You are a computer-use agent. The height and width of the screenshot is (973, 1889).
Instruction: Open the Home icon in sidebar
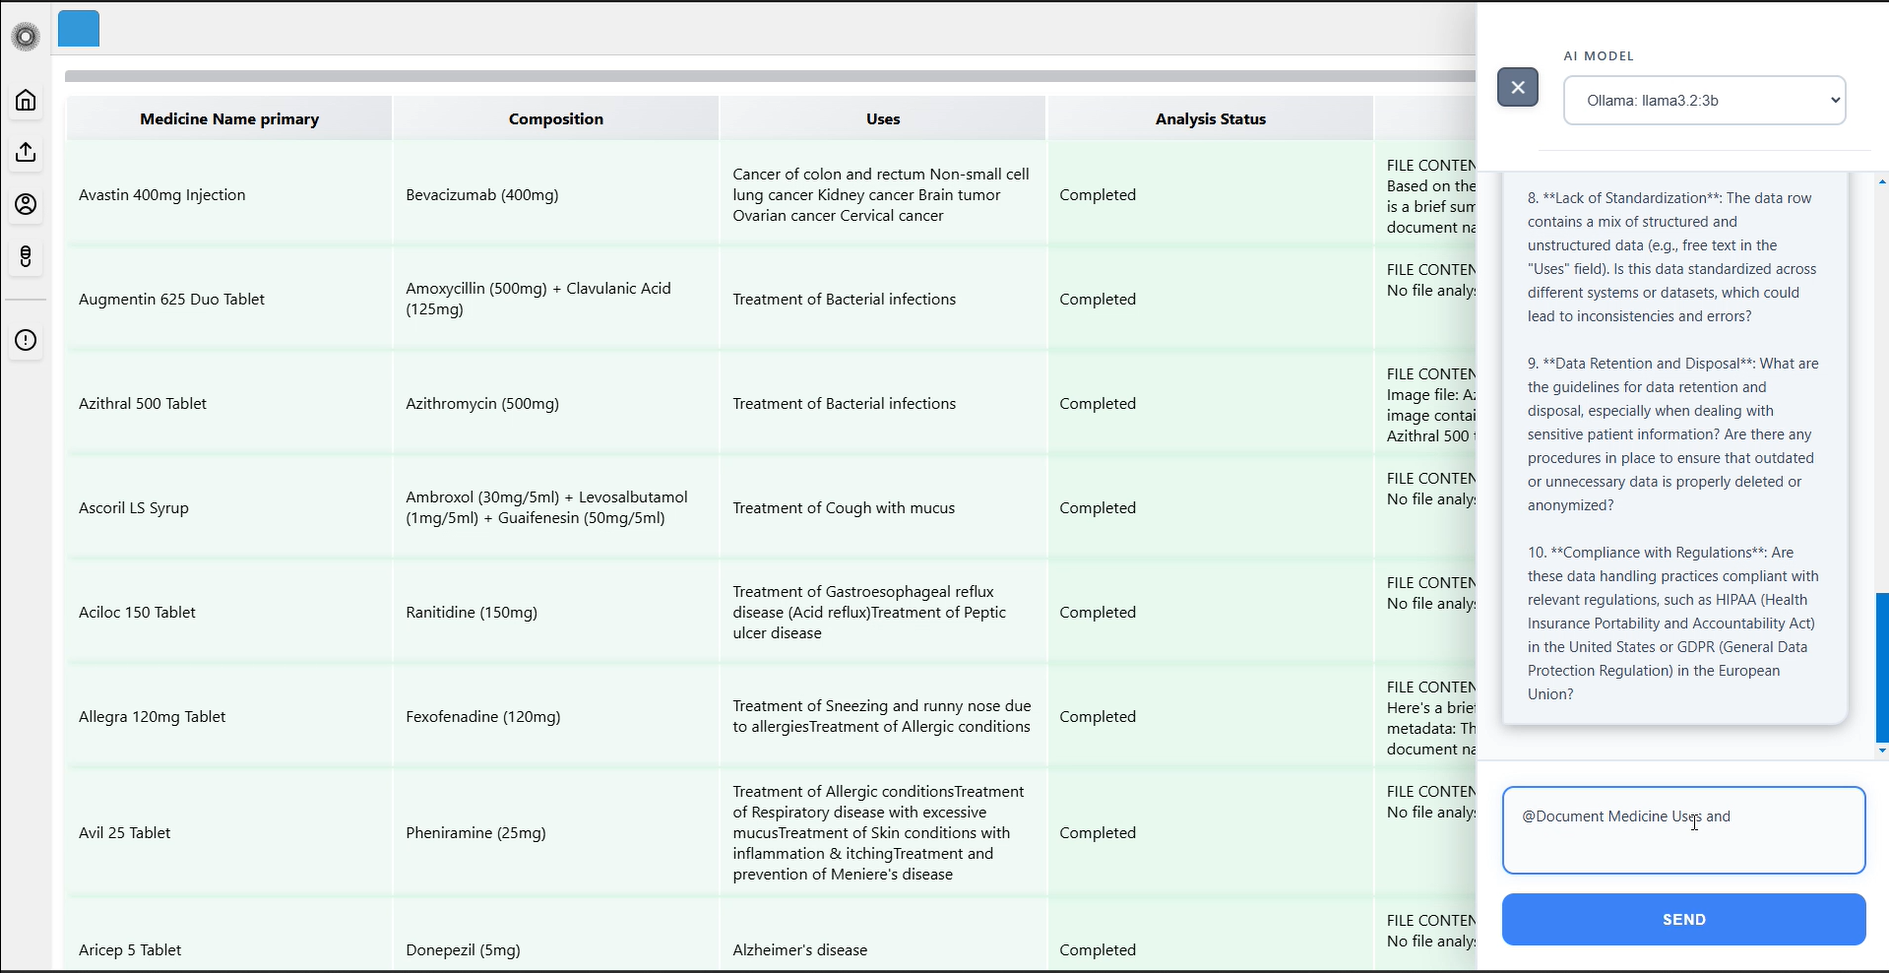[x=26, y=100]
